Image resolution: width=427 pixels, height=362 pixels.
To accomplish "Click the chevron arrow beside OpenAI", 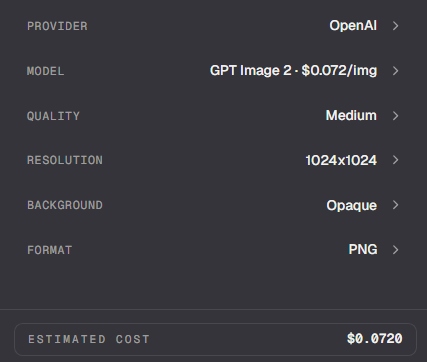I will pyautogui.click(x=395, y=26).
